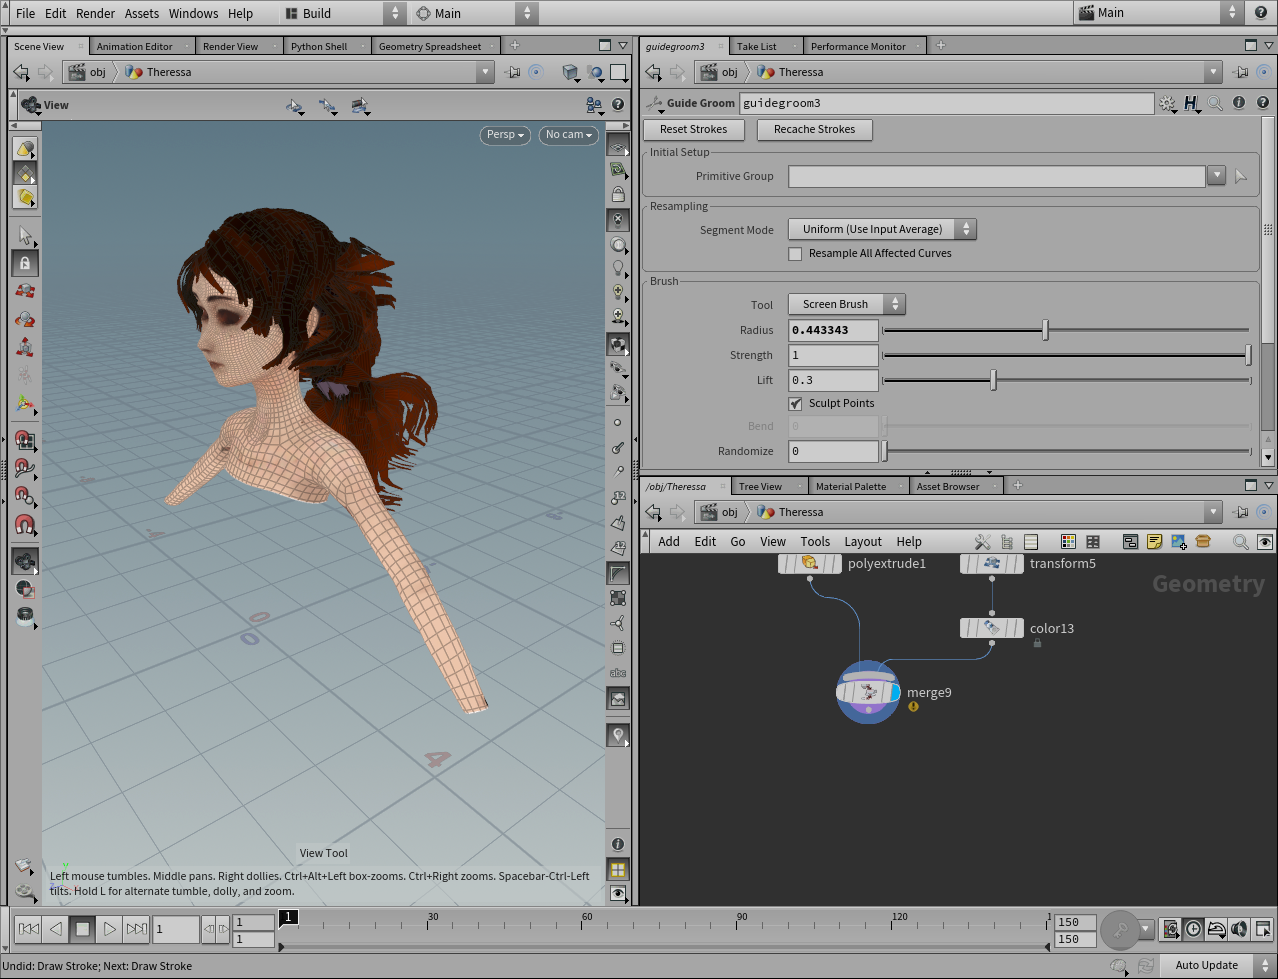Jump to last frame on the playbar
Image resolution: width=1278 pixels, height=979 pixels.
click(137, 929)
